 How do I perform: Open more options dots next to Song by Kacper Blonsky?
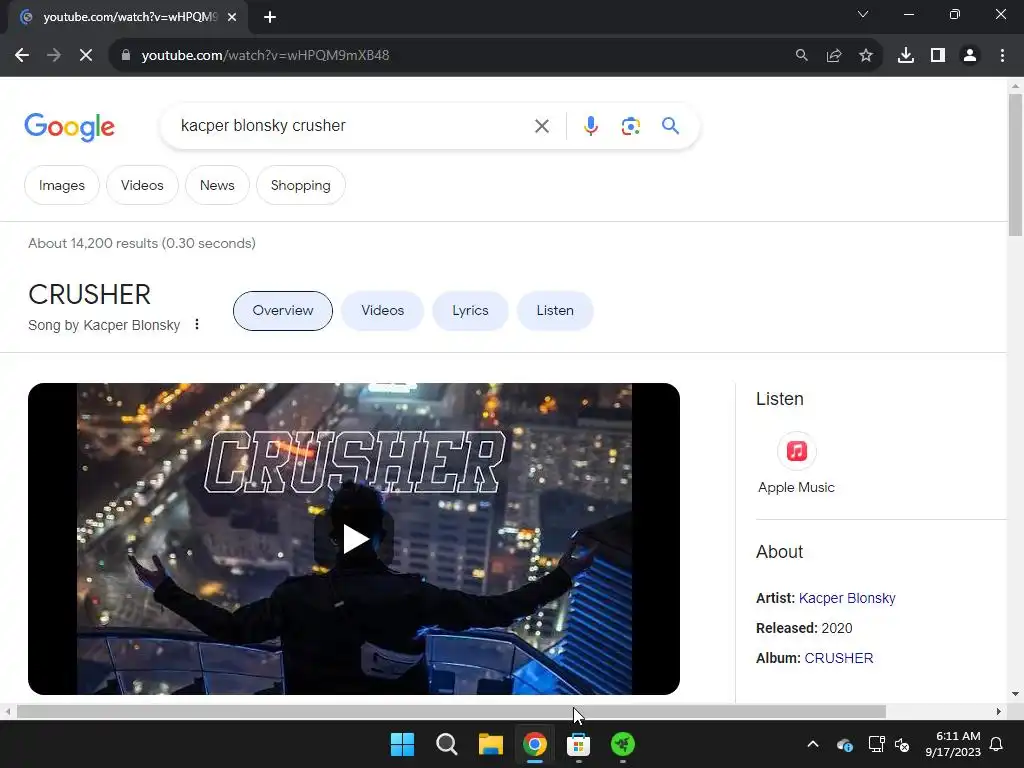[197, 324]
